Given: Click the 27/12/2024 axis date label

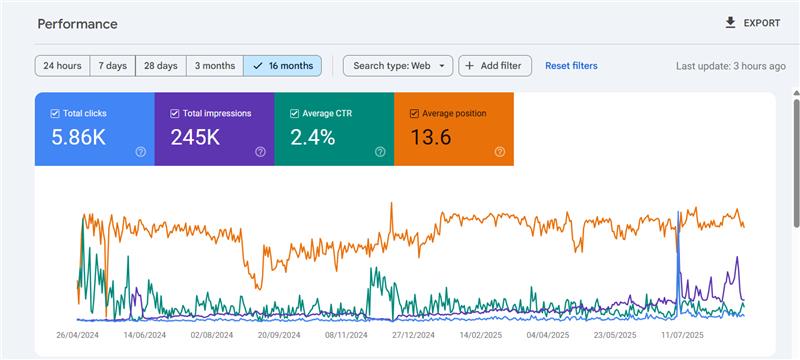Looking at the screenshot, I should click(413, 336).
